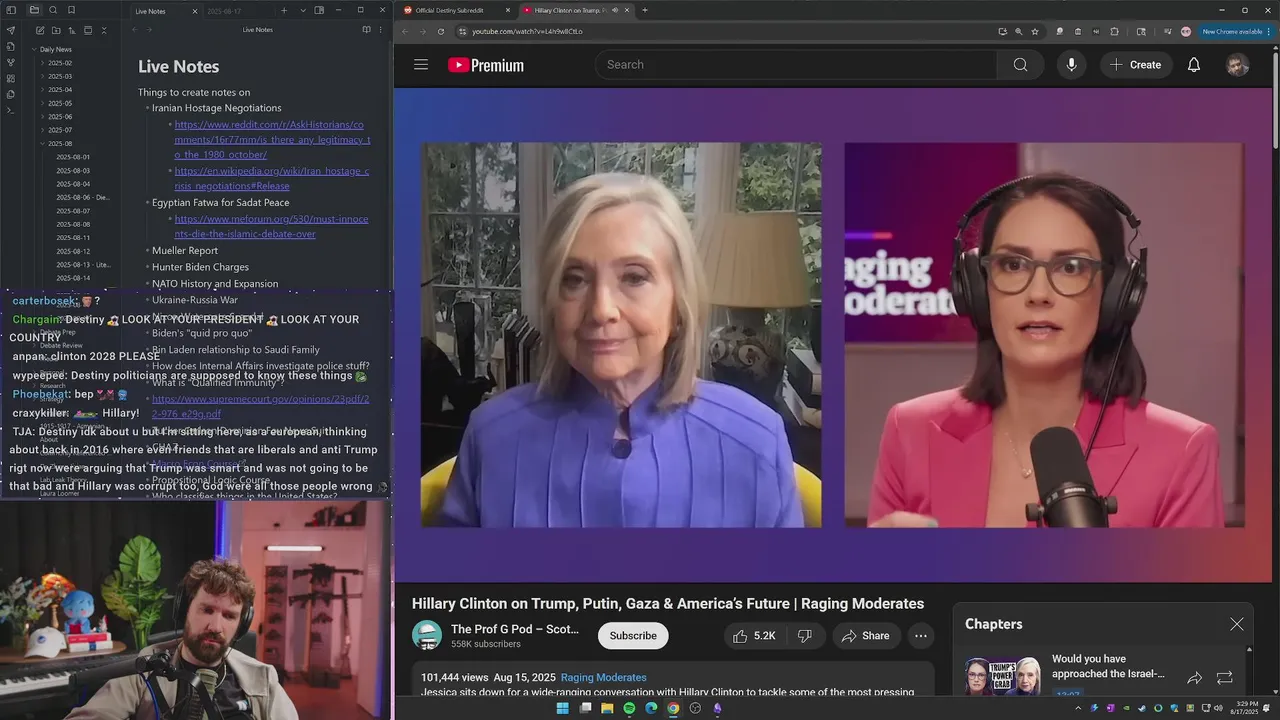Open more actions menu beside Share
Image resolution: width=1280 pixels, height=720 pixels.
pyautogui.click(x=921, y=636)
